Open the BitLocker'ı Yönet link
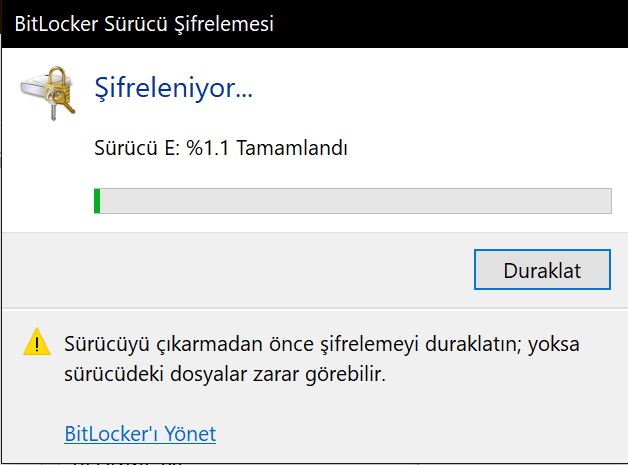This screenshot has height=465, width=628. coord(140,434)
